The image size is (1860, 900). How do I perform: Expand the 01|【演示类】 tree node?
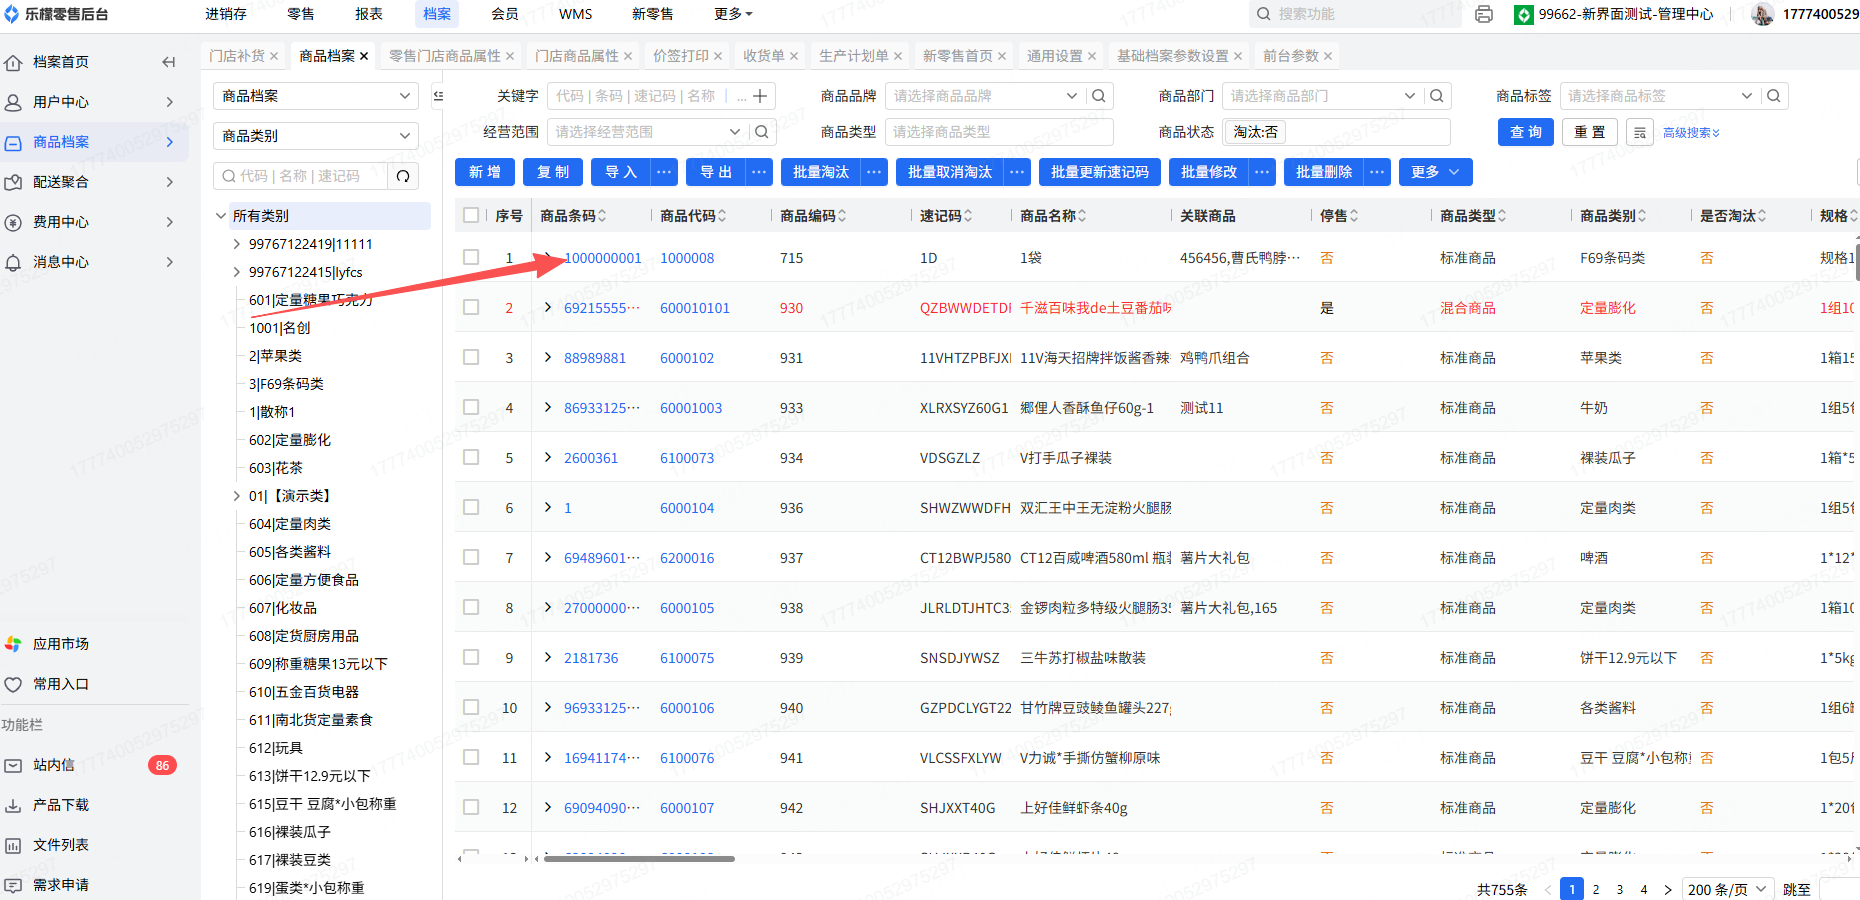236,496
